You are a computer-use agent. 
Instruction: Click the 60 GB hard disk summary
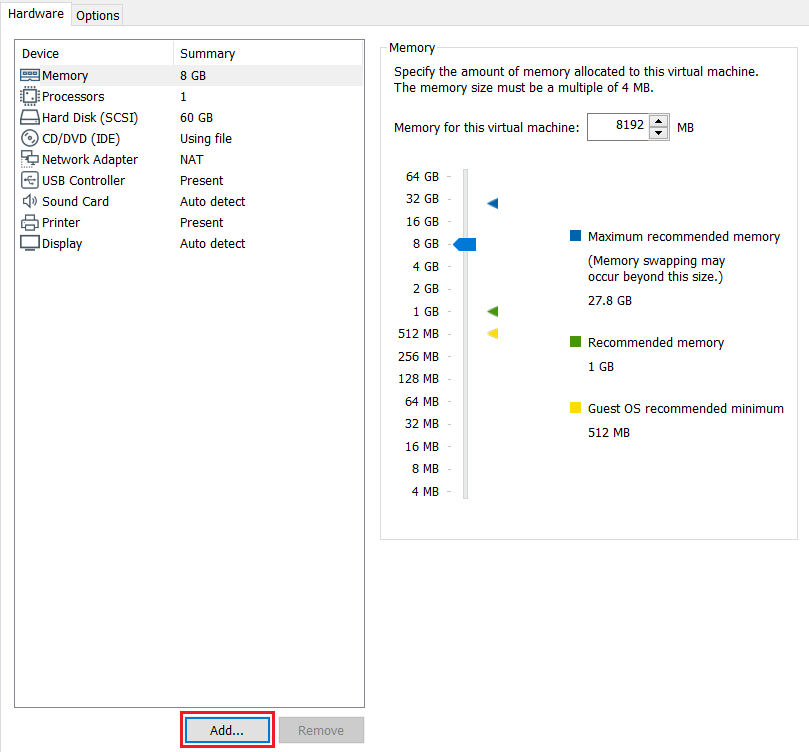(x=196, y=118)
